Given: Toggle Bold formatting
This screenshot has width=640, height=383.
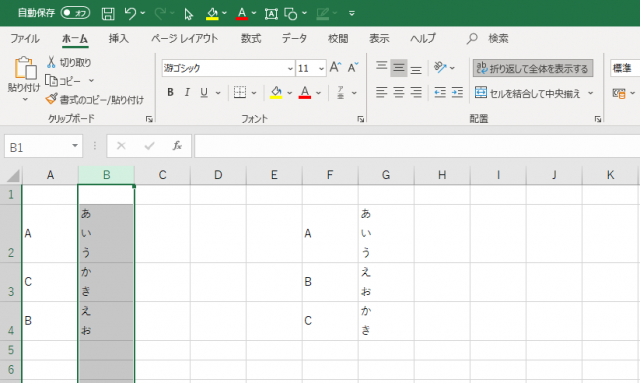Looking at the screenshot, I should (171, 93).
